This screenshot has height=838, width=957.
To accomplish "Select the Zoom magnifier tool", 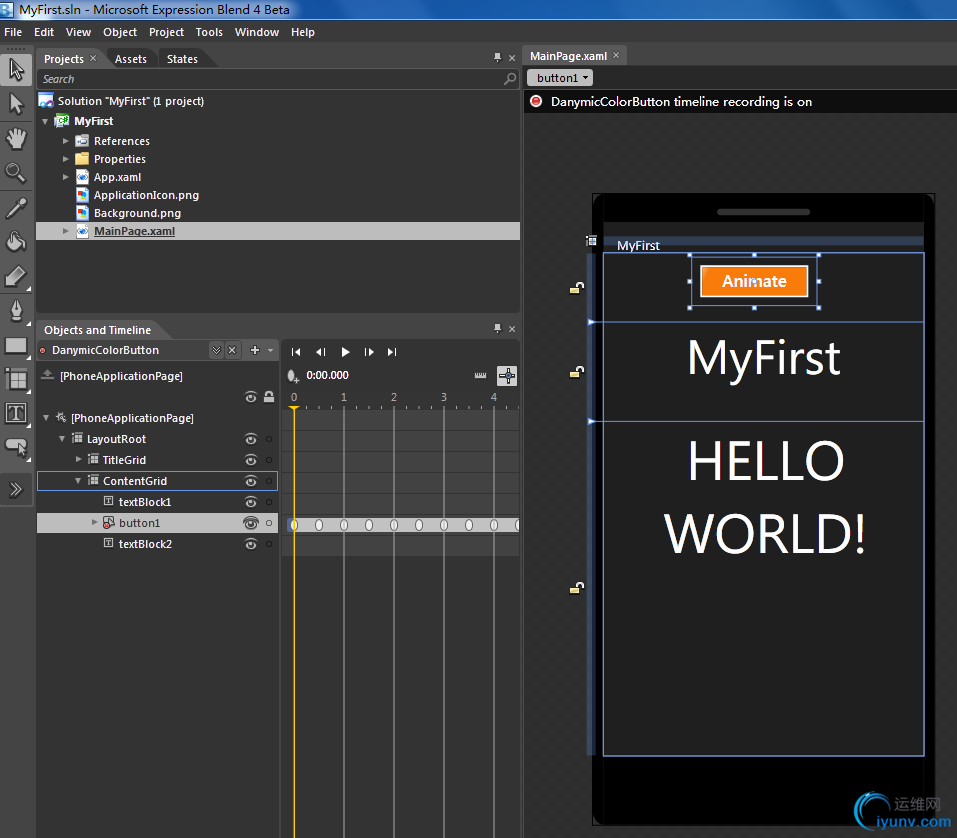I will tap(16, 173).
